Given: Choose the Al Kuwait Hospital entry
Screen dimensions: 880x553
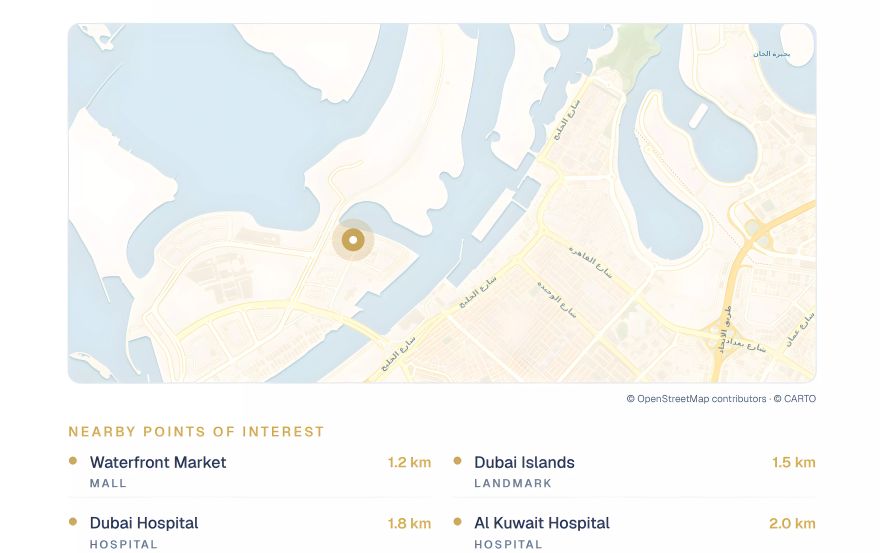Looking at the screenshot, I should pos(634,532).
